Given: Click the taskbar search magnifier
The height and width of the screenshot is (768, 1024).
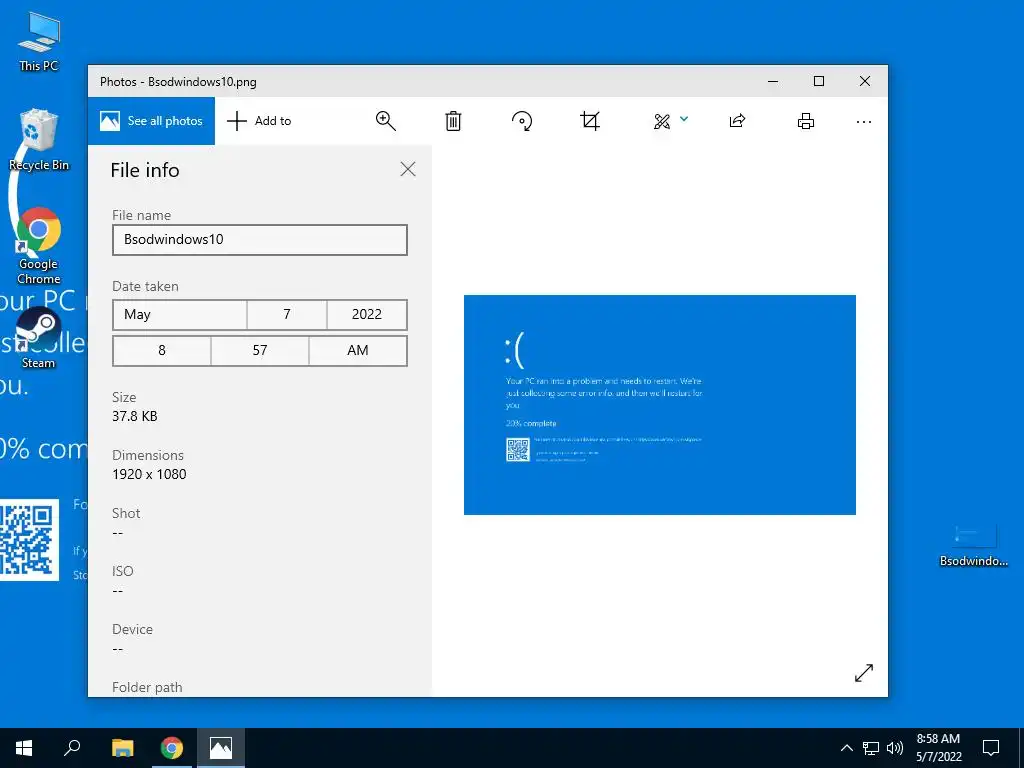Looking at the screenshot, I should point(72,748).
